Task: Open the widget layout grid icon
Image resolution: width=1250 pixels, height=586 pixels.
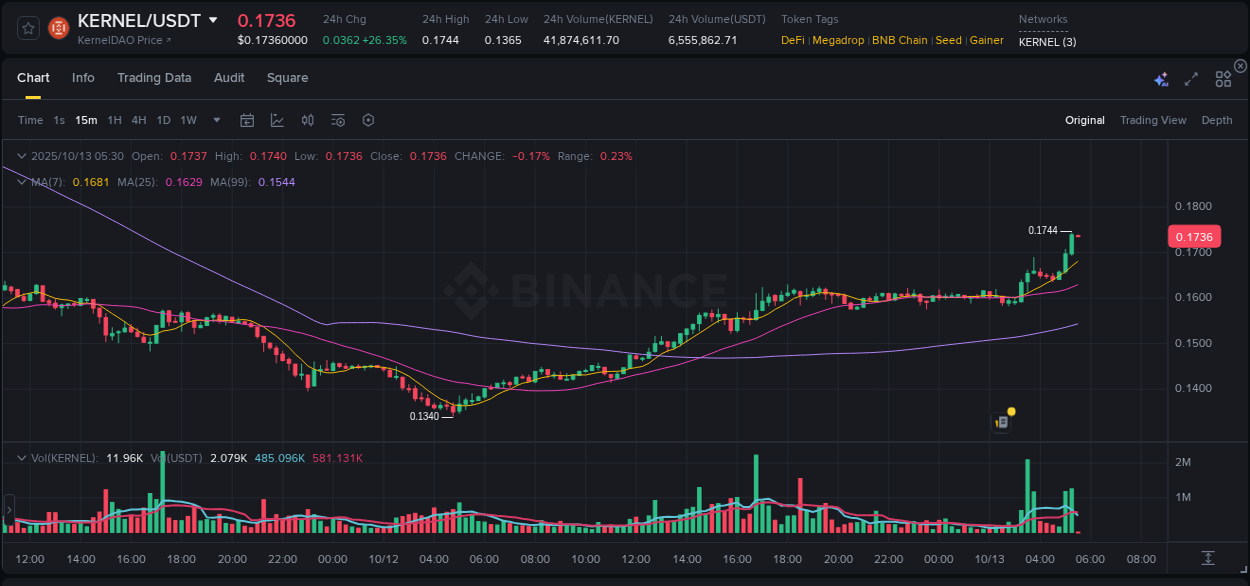Action: click(x=1223, y=78)
